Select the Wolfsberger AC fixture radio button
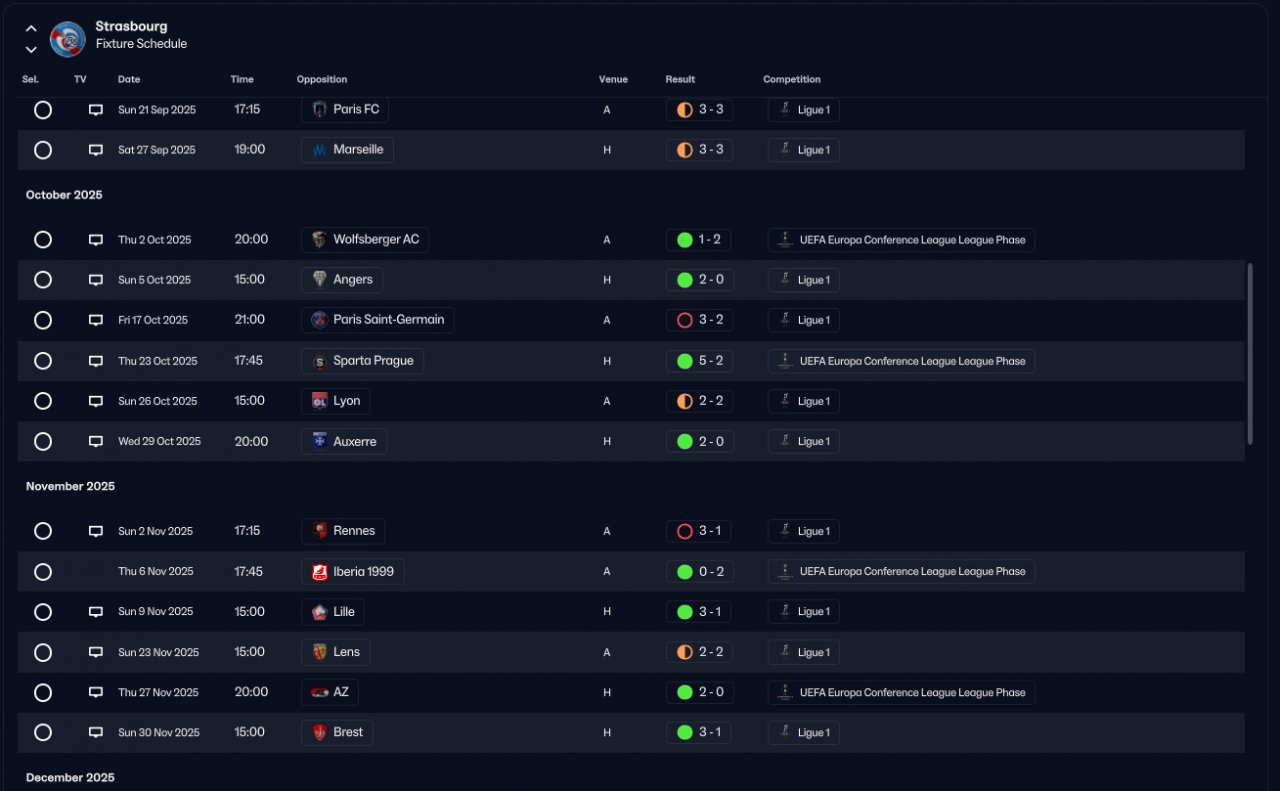Viewport: 1280px width, 791px height. [x=43, y=240]
